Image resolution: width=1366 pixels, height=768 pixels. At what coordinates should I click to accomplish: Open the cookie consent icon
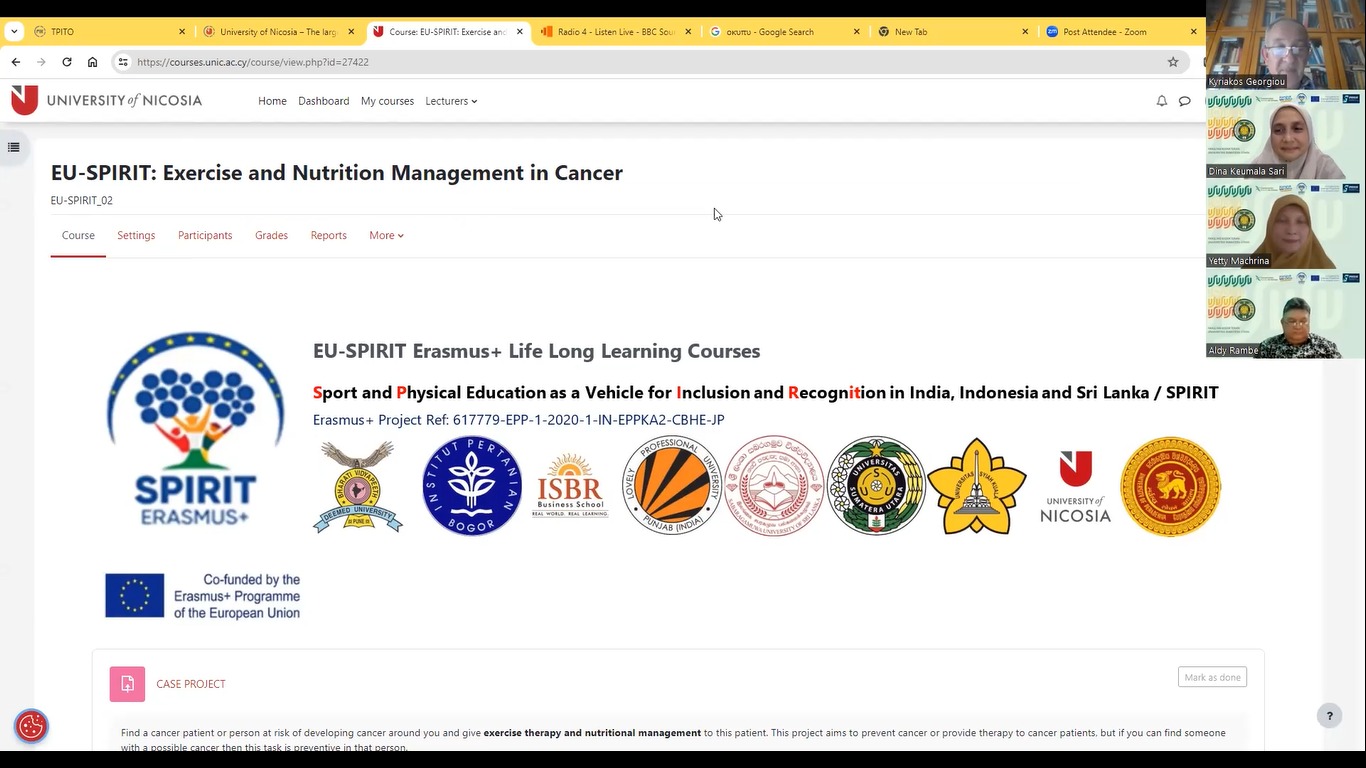click(30, 726)
